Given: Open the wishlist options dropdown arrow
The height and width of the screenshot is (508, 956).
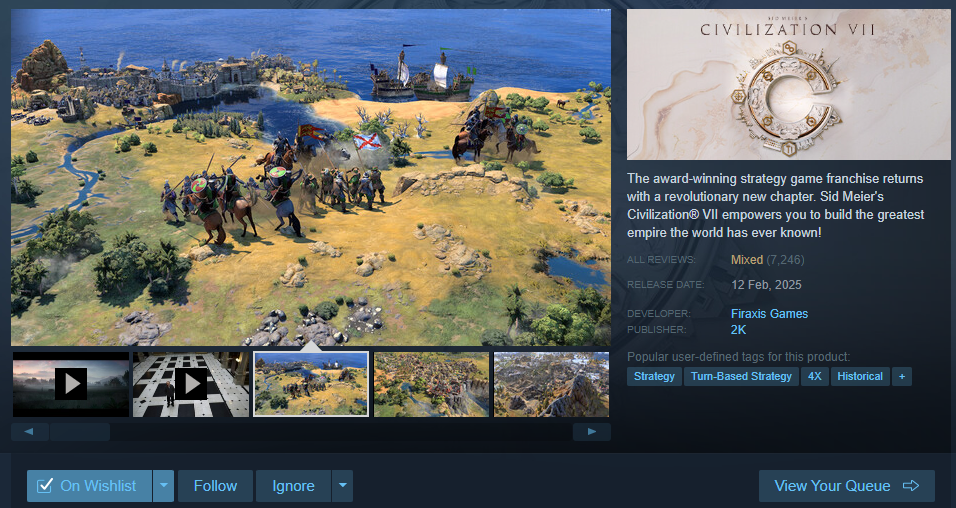Looking at the screenshot, I should (x=163, y=486).
